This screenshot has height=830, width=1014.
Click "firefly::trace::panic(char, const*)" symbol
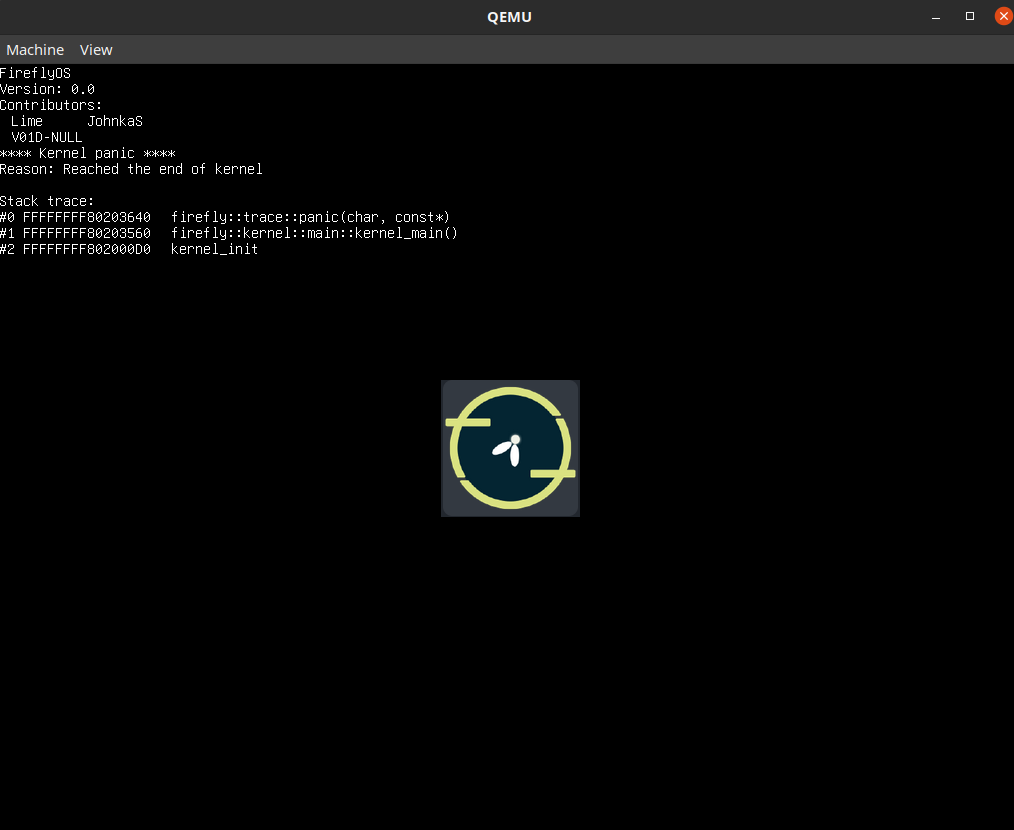click(x=310, y=217)
